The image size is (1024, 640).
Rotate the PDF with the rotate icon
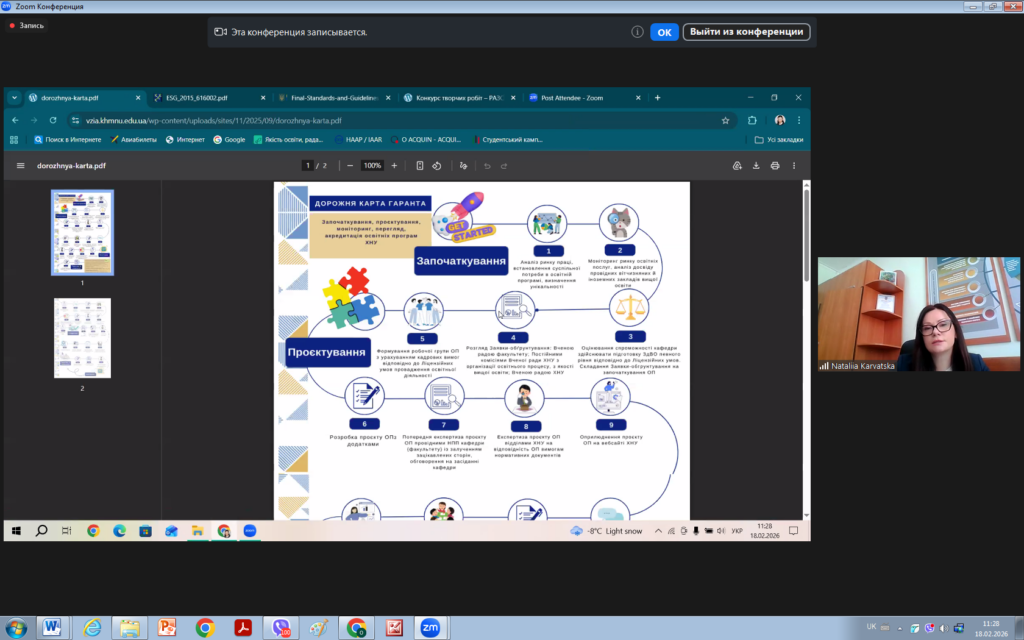coord(437,166)
